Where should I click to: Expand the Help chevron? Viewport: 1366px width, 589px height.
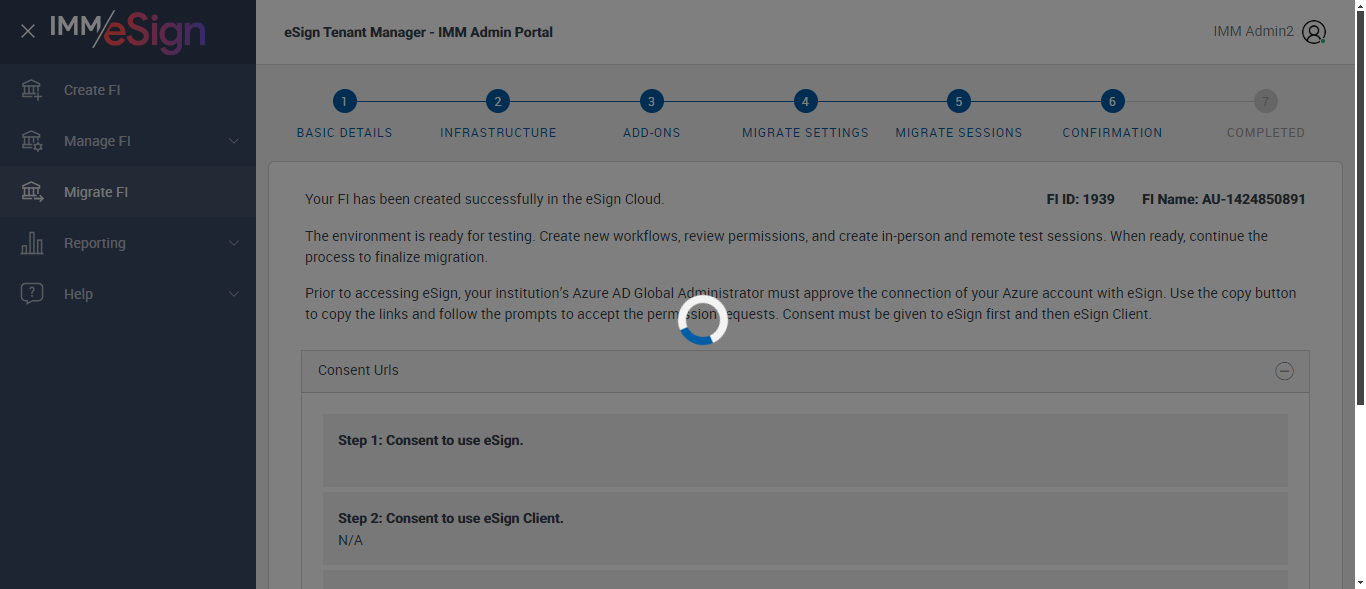point(234,294)
